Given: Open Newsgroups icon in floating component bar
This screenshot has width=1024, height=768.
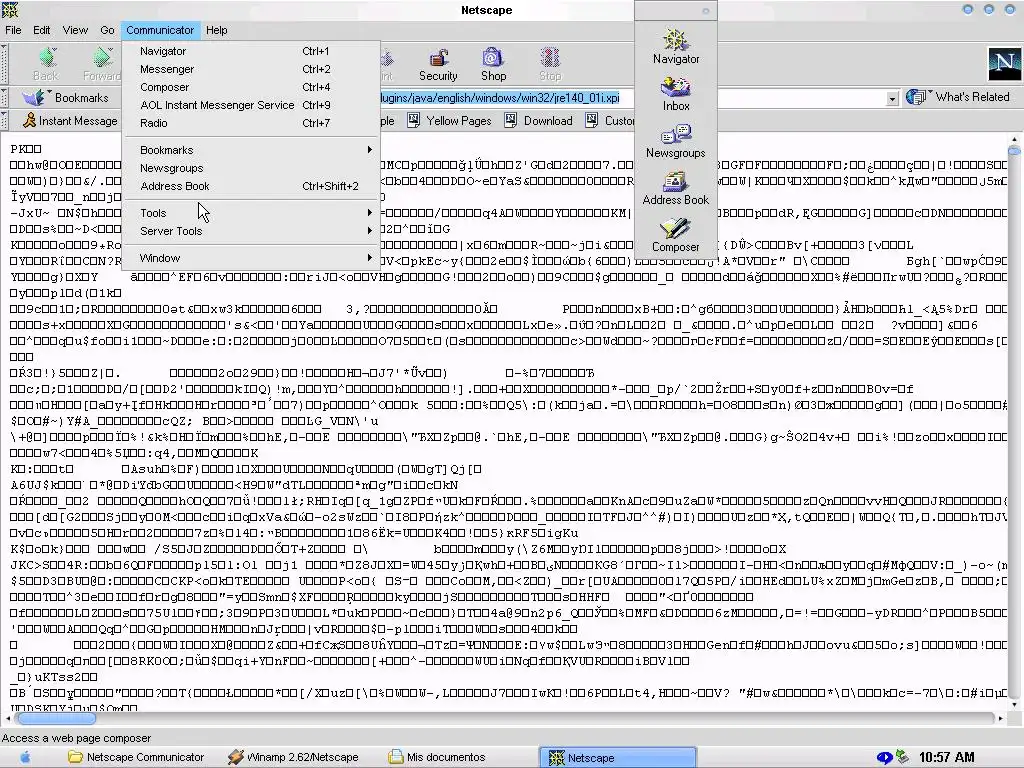Looking at the screenshot, I should click(x=675, y=141).
